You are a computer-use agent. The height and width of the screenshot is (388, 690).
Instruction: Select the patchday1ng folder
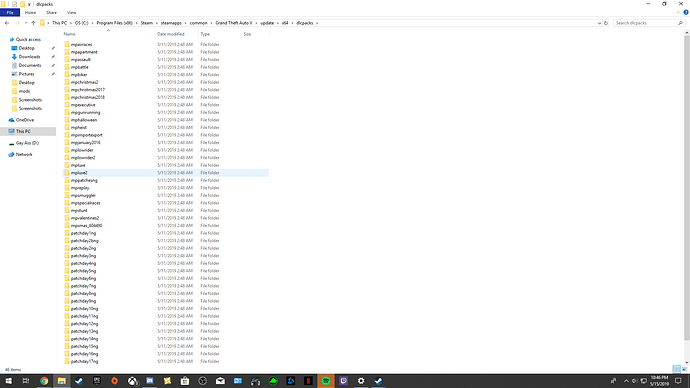click(83, 233)
